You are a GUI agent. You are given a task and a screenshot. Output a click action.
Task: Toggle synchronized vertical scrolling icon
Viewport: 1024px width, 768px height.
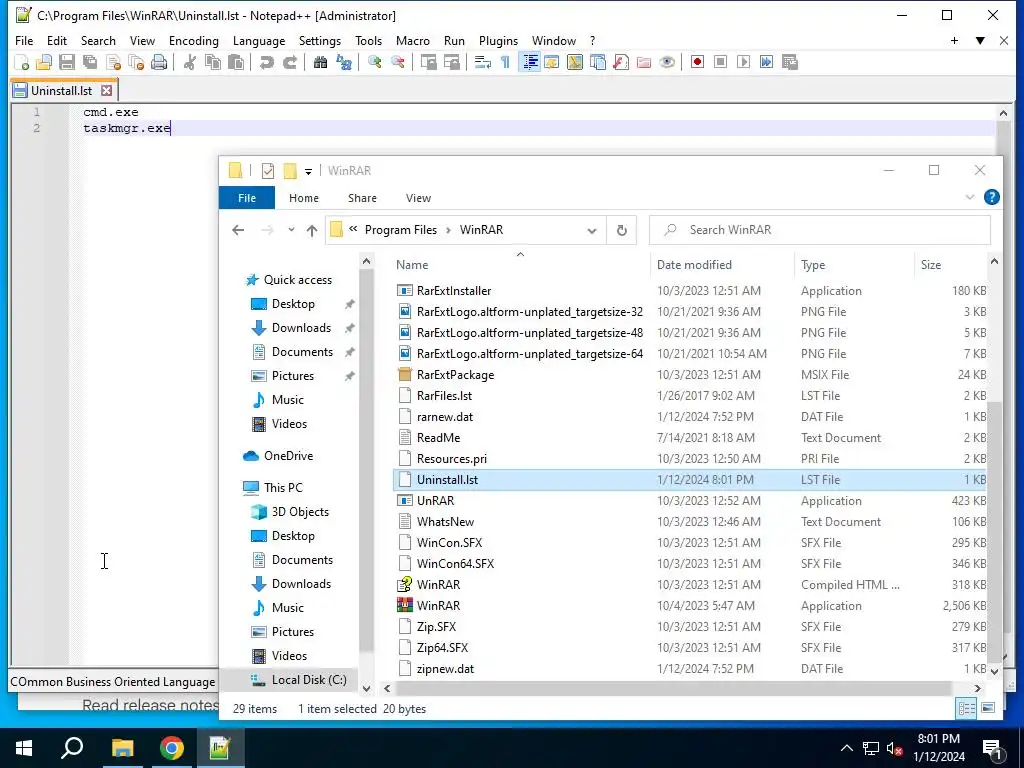click(428, 62)
